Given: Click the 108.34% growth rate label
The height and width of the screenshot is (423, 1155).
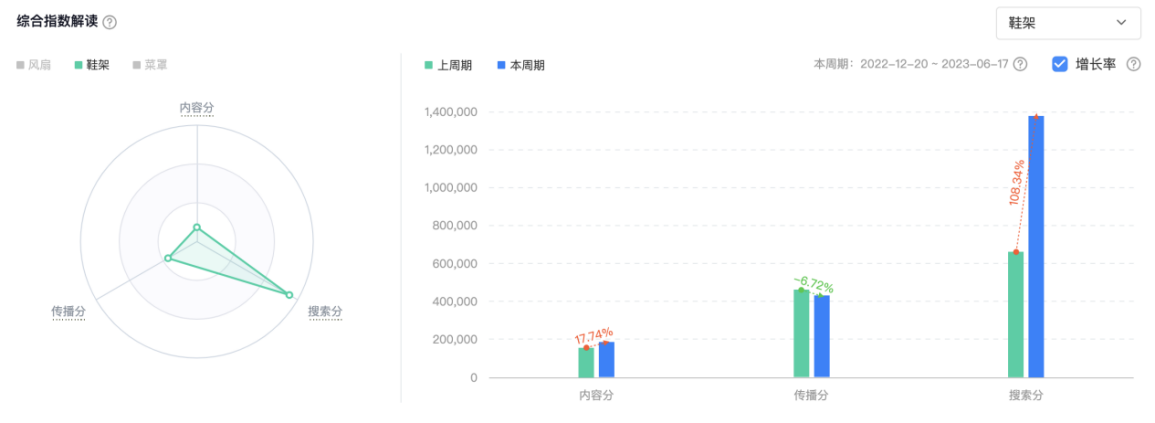Looking at the screenshot, I should (x=1018, y=183).
